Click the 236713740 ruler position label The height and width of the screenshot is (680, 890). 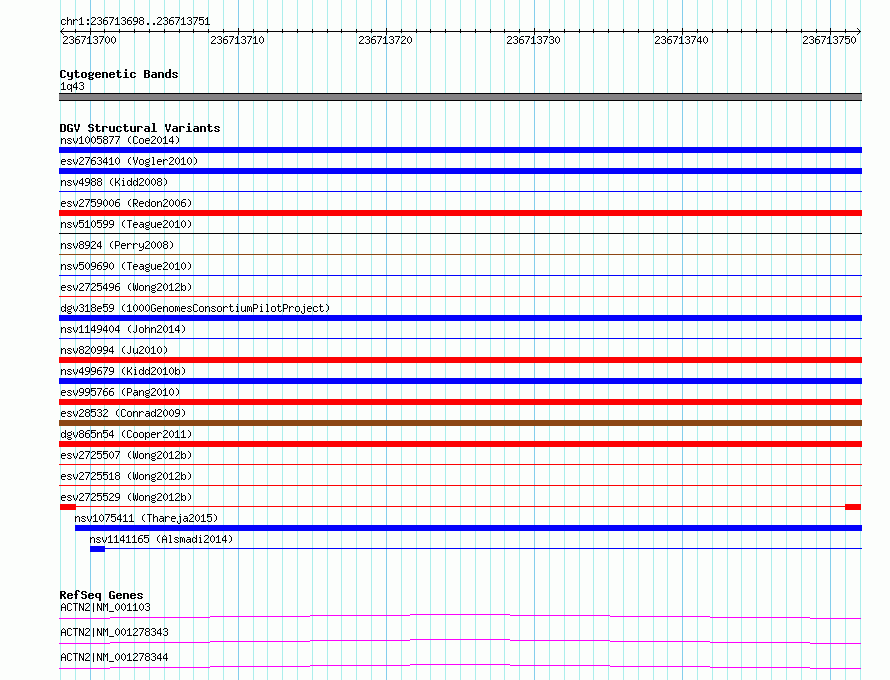pyautogui.click(x=681, y=40)
